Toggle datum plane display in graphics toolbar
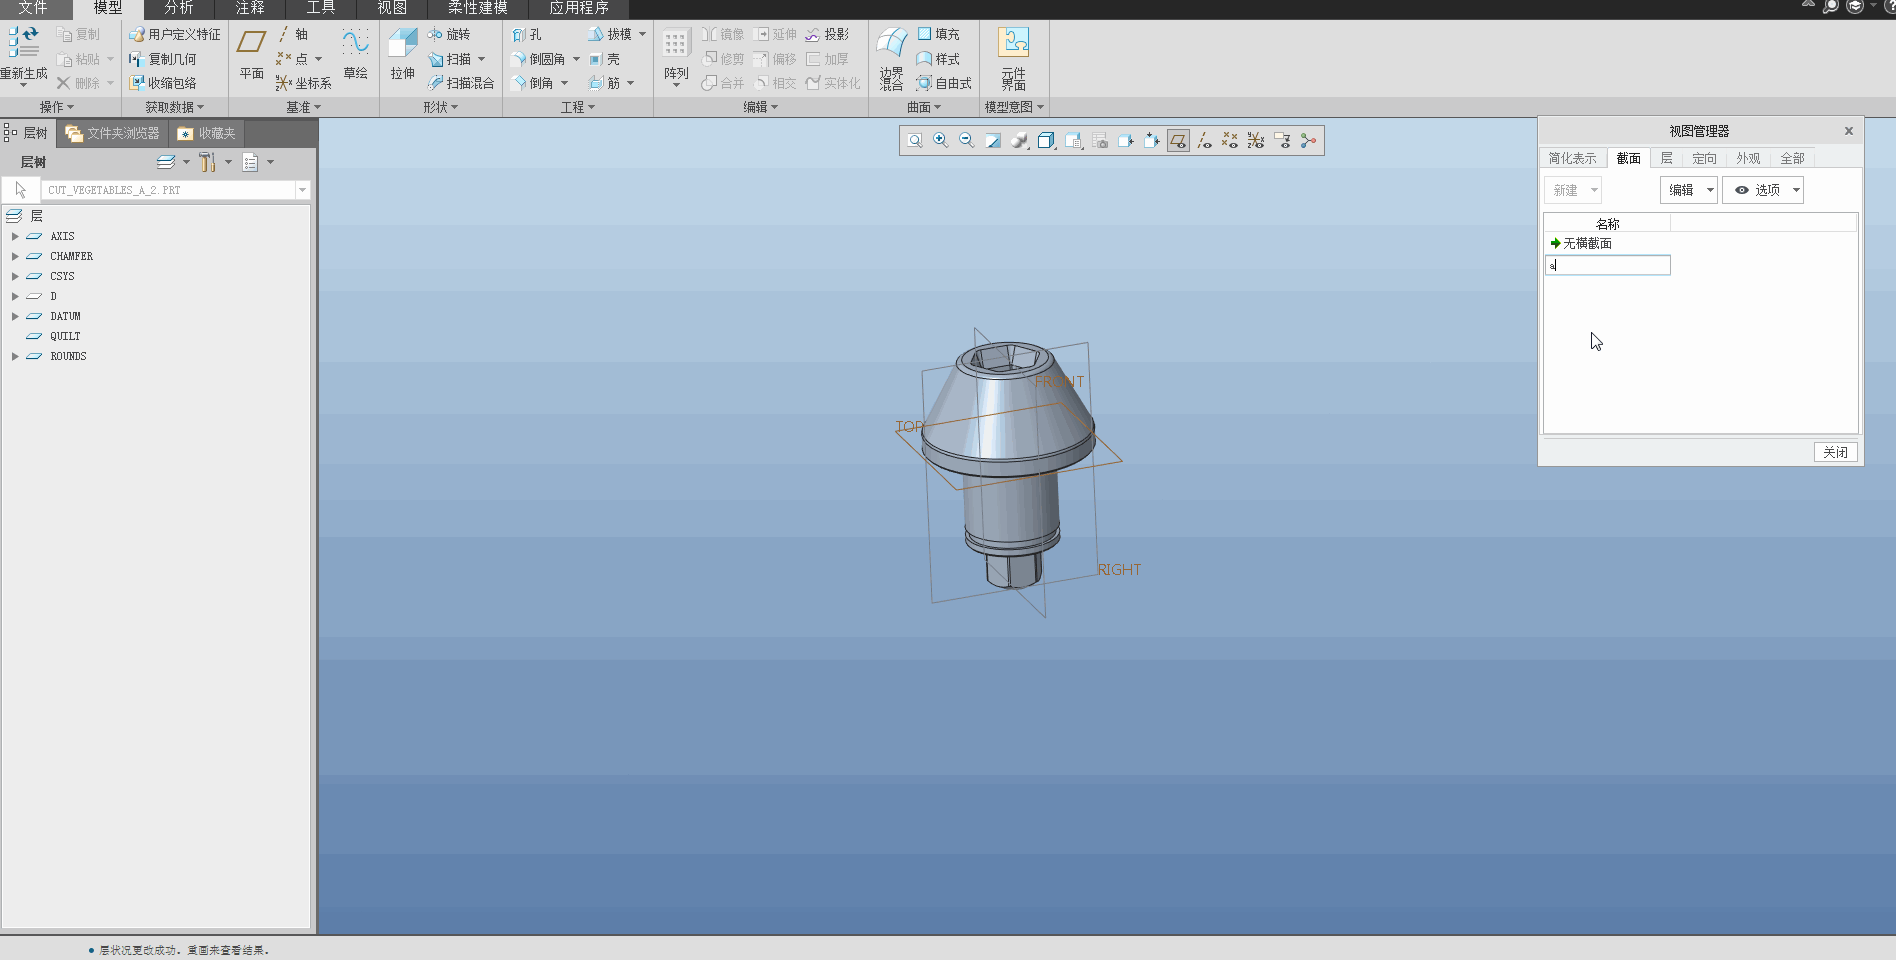This screenshot has height=960, width=1896. (x=1179, y=141)
